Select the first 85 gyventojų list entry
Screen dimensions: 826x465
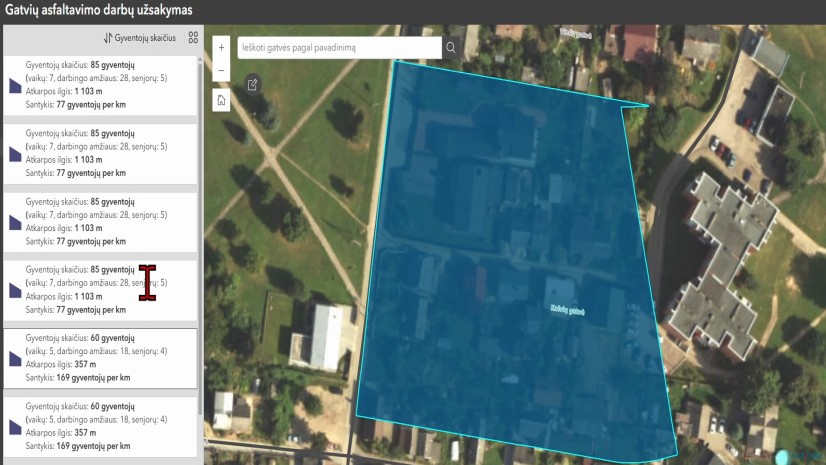point(100,84)
